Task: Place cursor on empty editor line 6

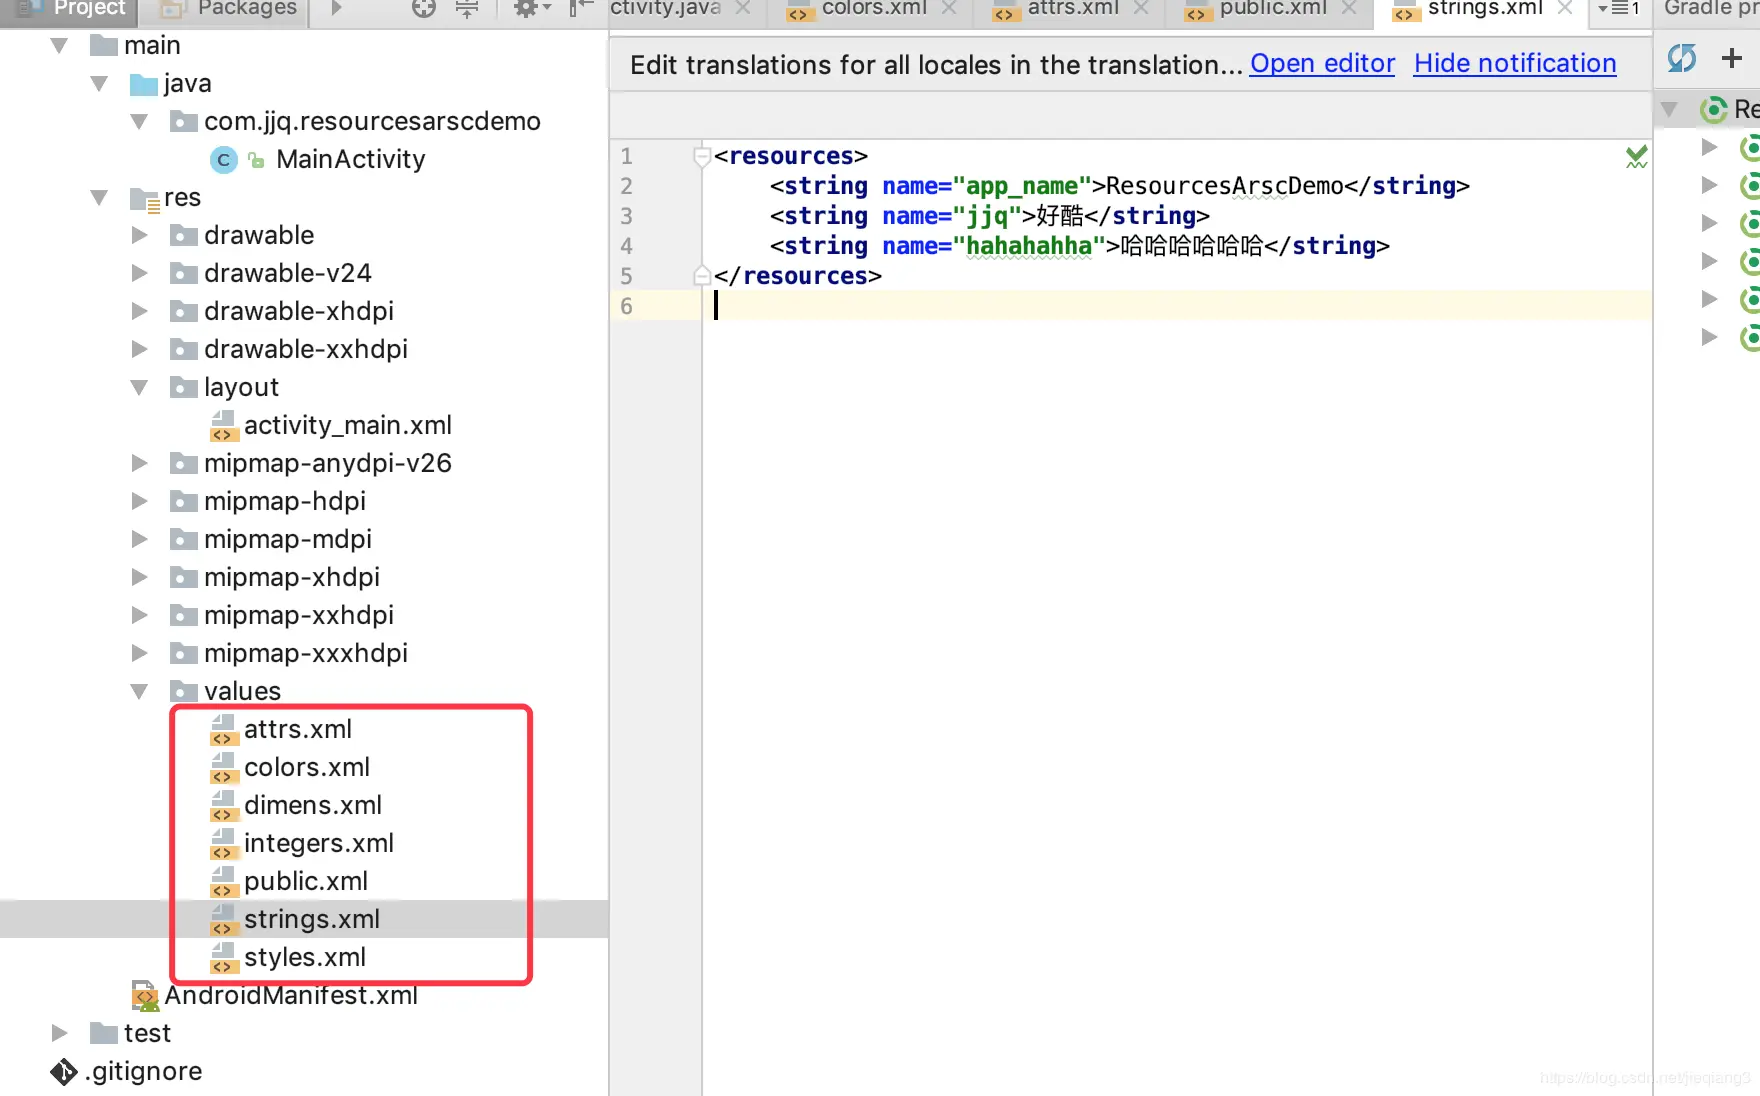Action: coord(1176,306)
